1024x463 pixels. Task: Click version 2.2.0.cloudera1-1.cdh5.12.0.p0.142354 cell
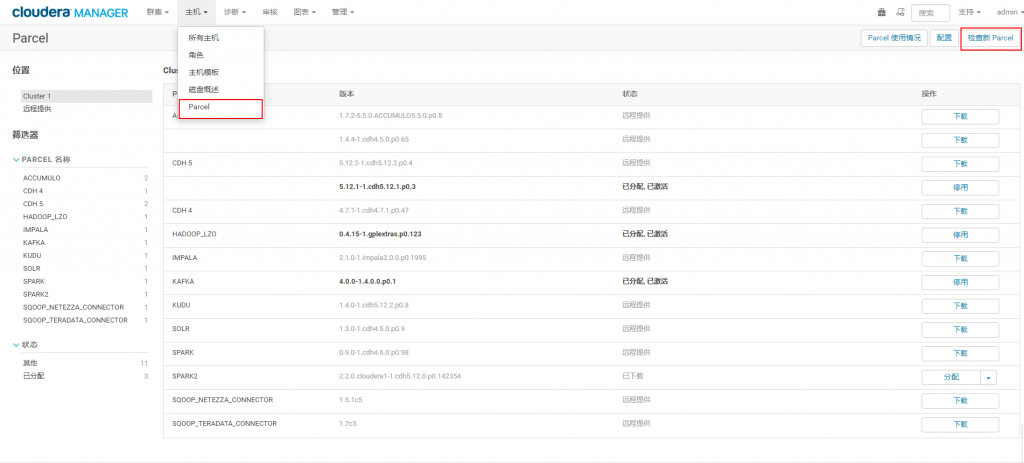click(400, 376)
